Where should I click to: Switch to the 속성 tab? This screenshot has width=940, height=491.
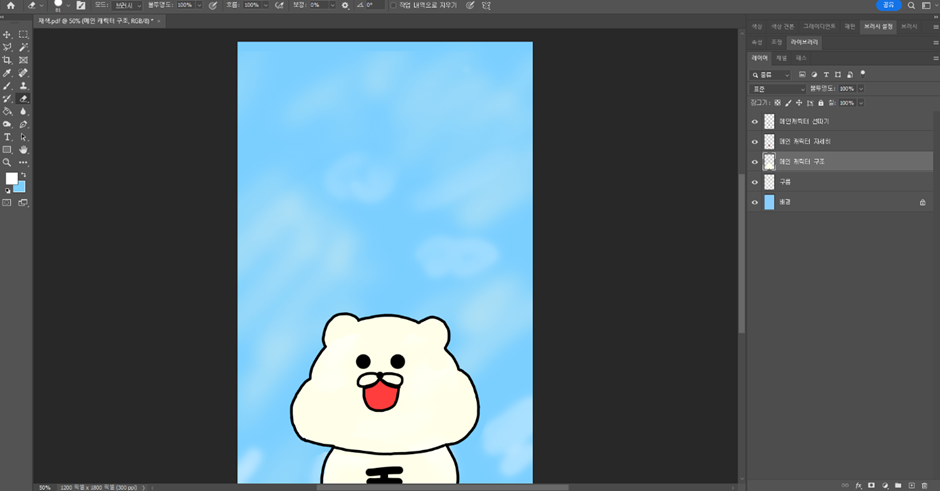click(x=757, y=43)
